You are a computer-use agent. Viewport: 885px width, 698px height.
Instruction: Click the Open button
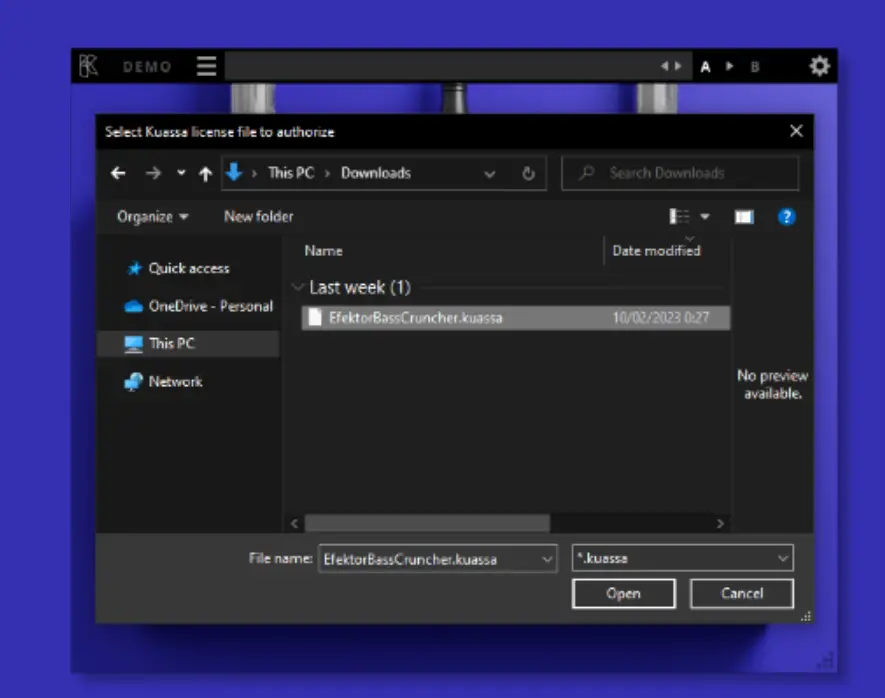[623, 593]
